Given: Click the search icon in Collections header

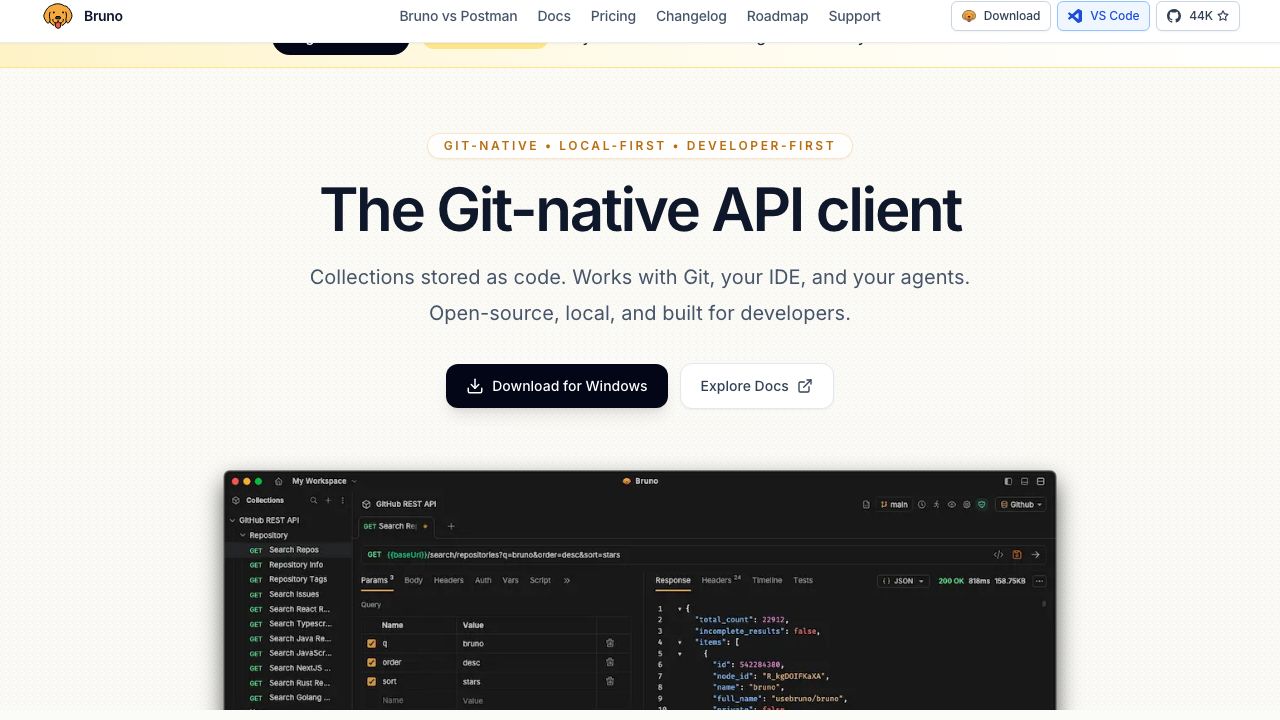Looking at the screenshot, I should tap(313, 500).
